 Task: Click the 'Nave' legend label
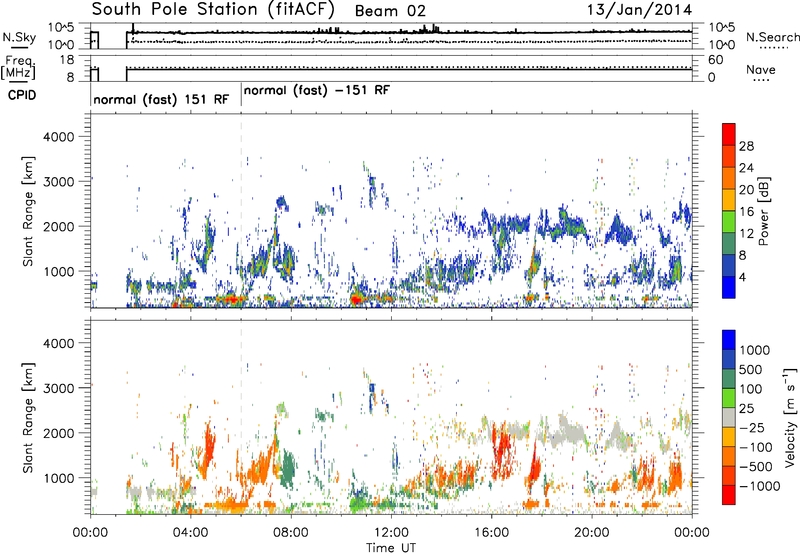coord(760,69)
